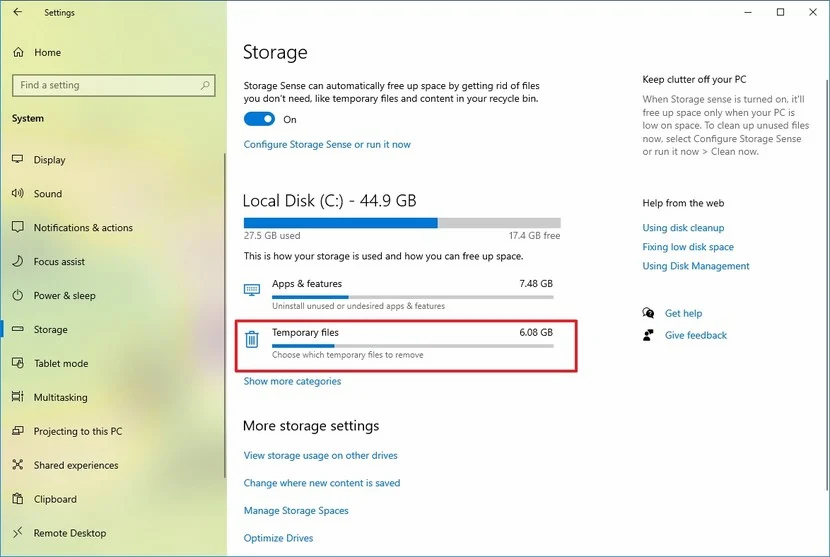This screenshot has width=830, height=557.
Task: Click the 7.48 GB size value
Action: click(536, 284)
